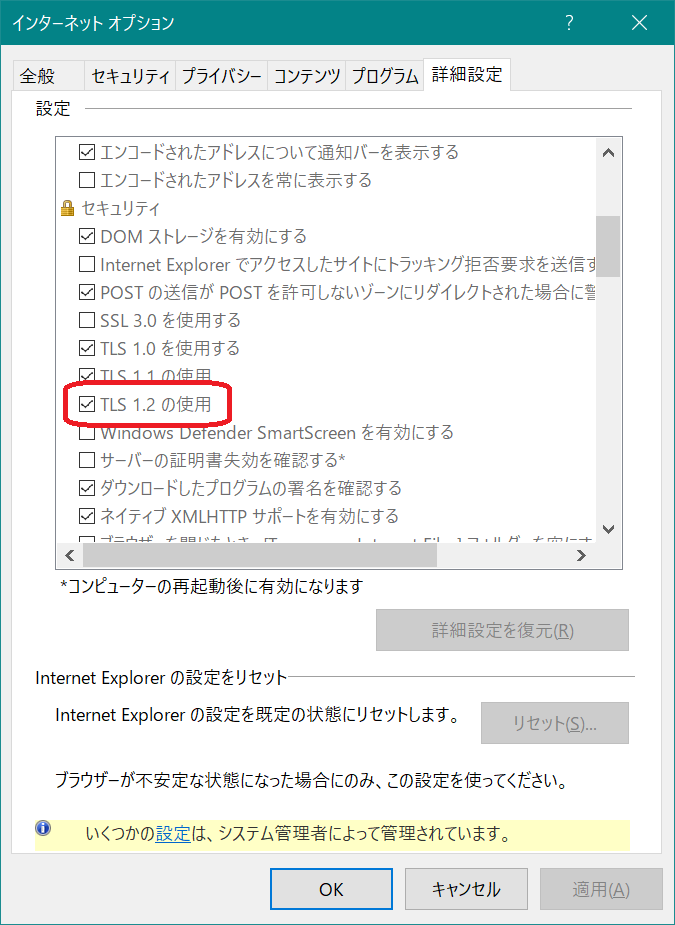Screen dimensions: 675x925
Task: Click the blue information icon
Action: pos(43,827)
